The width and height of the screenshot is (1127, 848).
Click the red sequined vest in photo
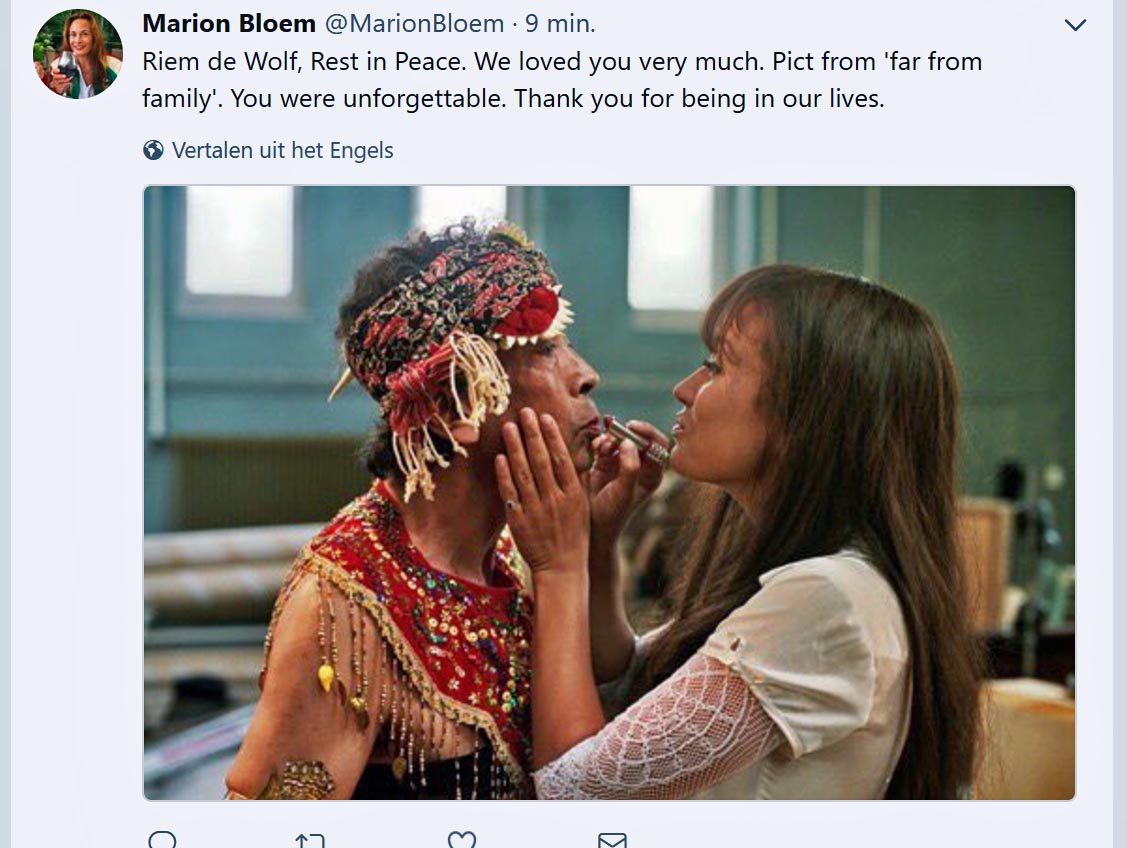pyautogui.click(x=420, y=620)
